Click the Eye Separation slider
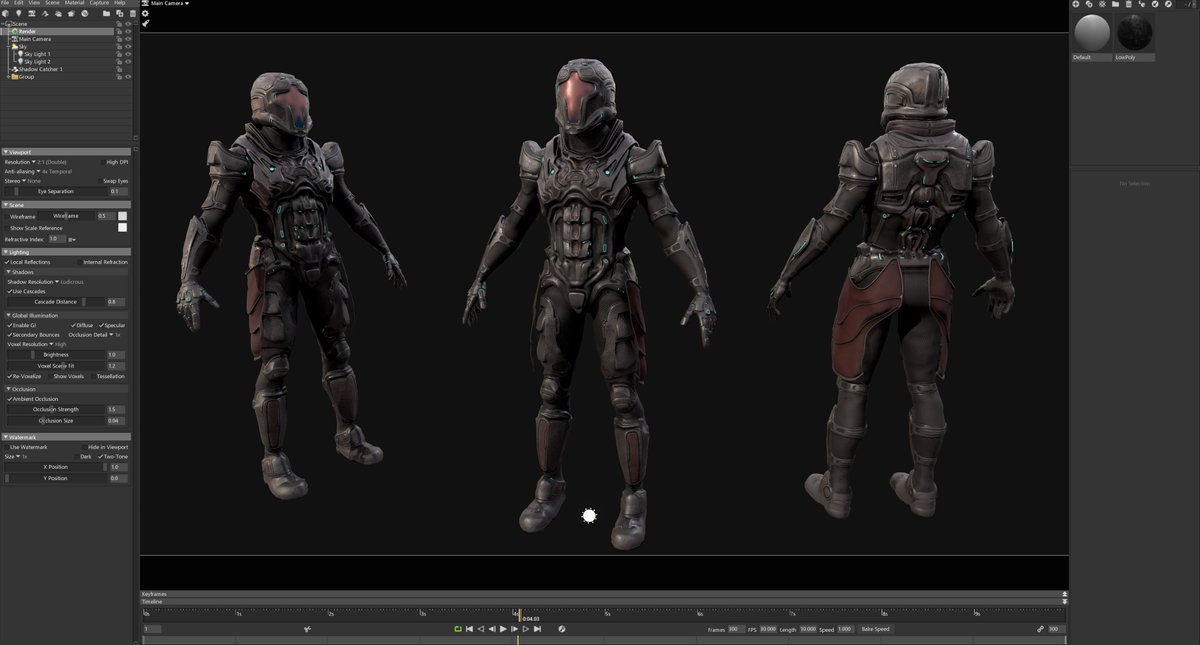The image size is (1200, 645). [x=55, y=191]
